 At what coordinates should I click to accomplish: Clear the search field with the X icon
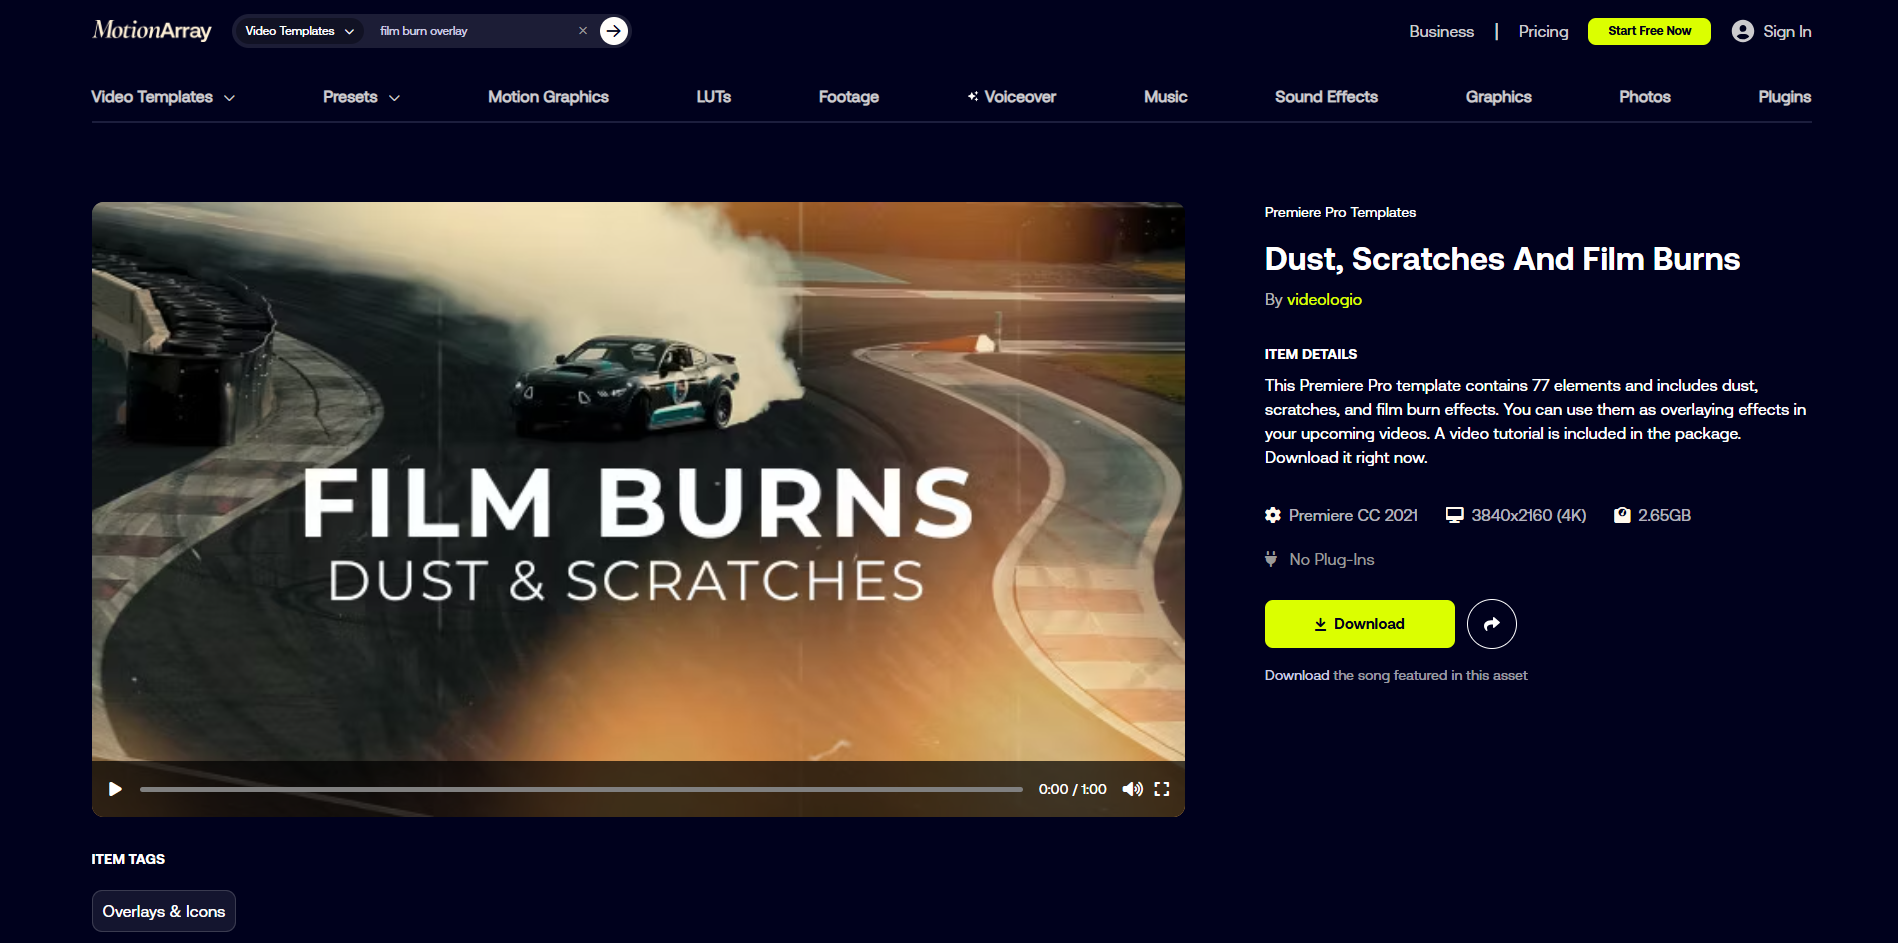click(583, 30)
